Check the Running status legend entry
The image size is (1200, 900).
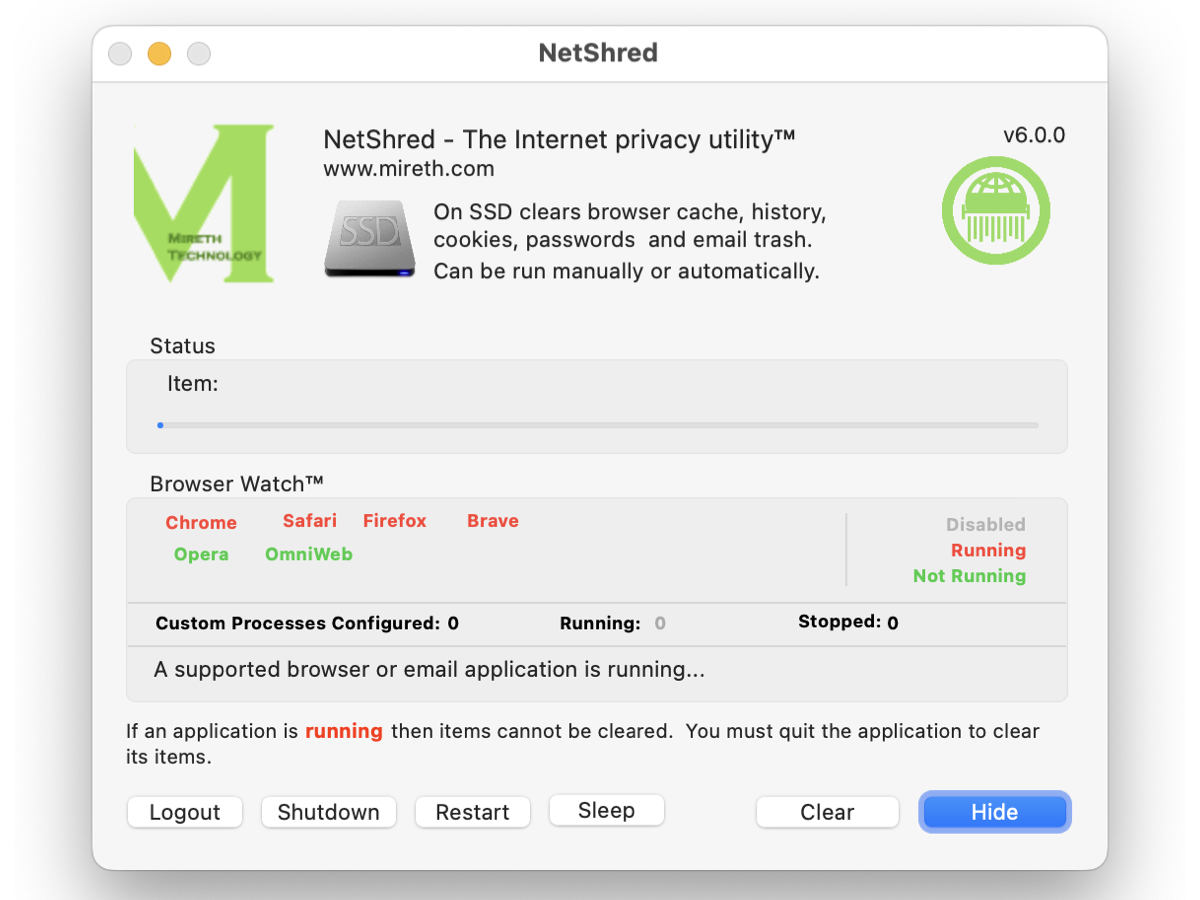click(x=988, y=550)
